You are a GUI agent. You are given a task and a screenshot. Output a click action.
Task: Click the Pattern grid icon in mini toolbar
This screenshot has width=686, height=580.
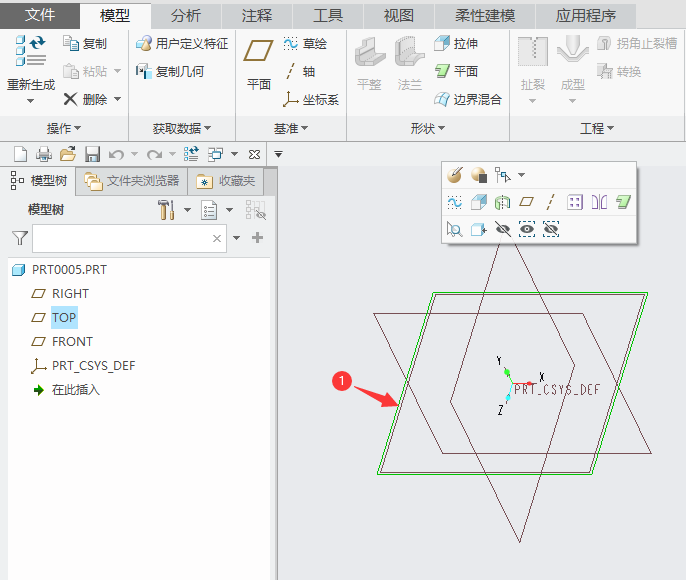(574, 202)
